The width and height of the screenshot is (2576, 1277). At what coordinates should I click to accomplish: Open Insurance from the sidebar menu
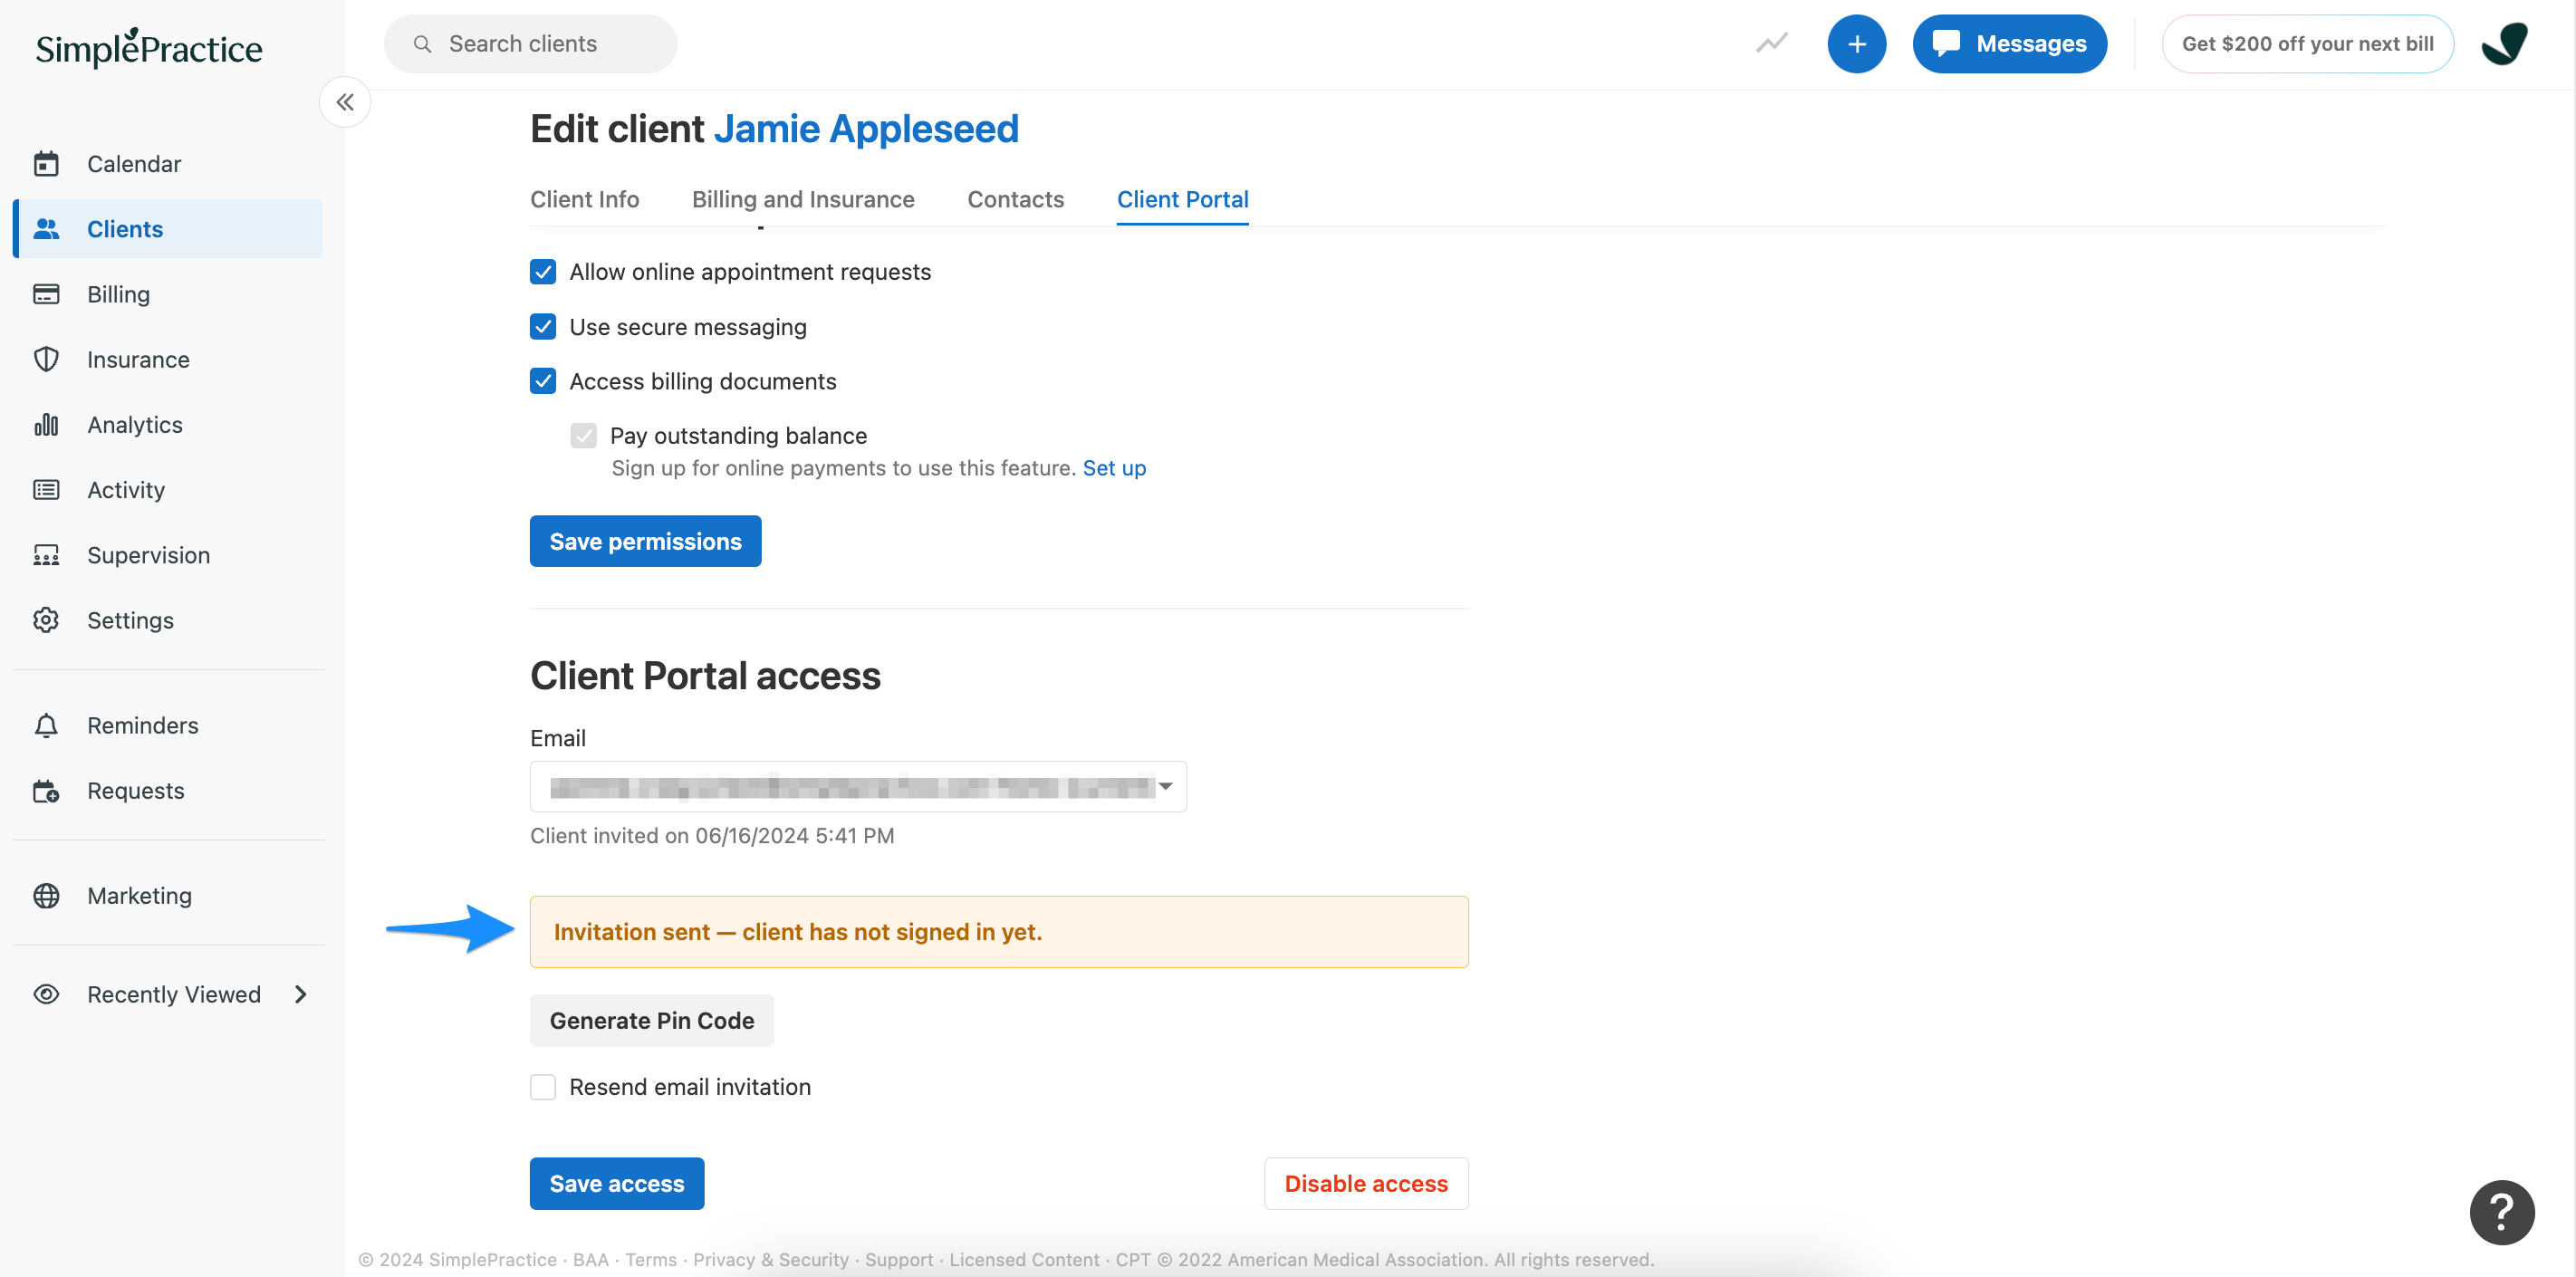pos(168,359)
